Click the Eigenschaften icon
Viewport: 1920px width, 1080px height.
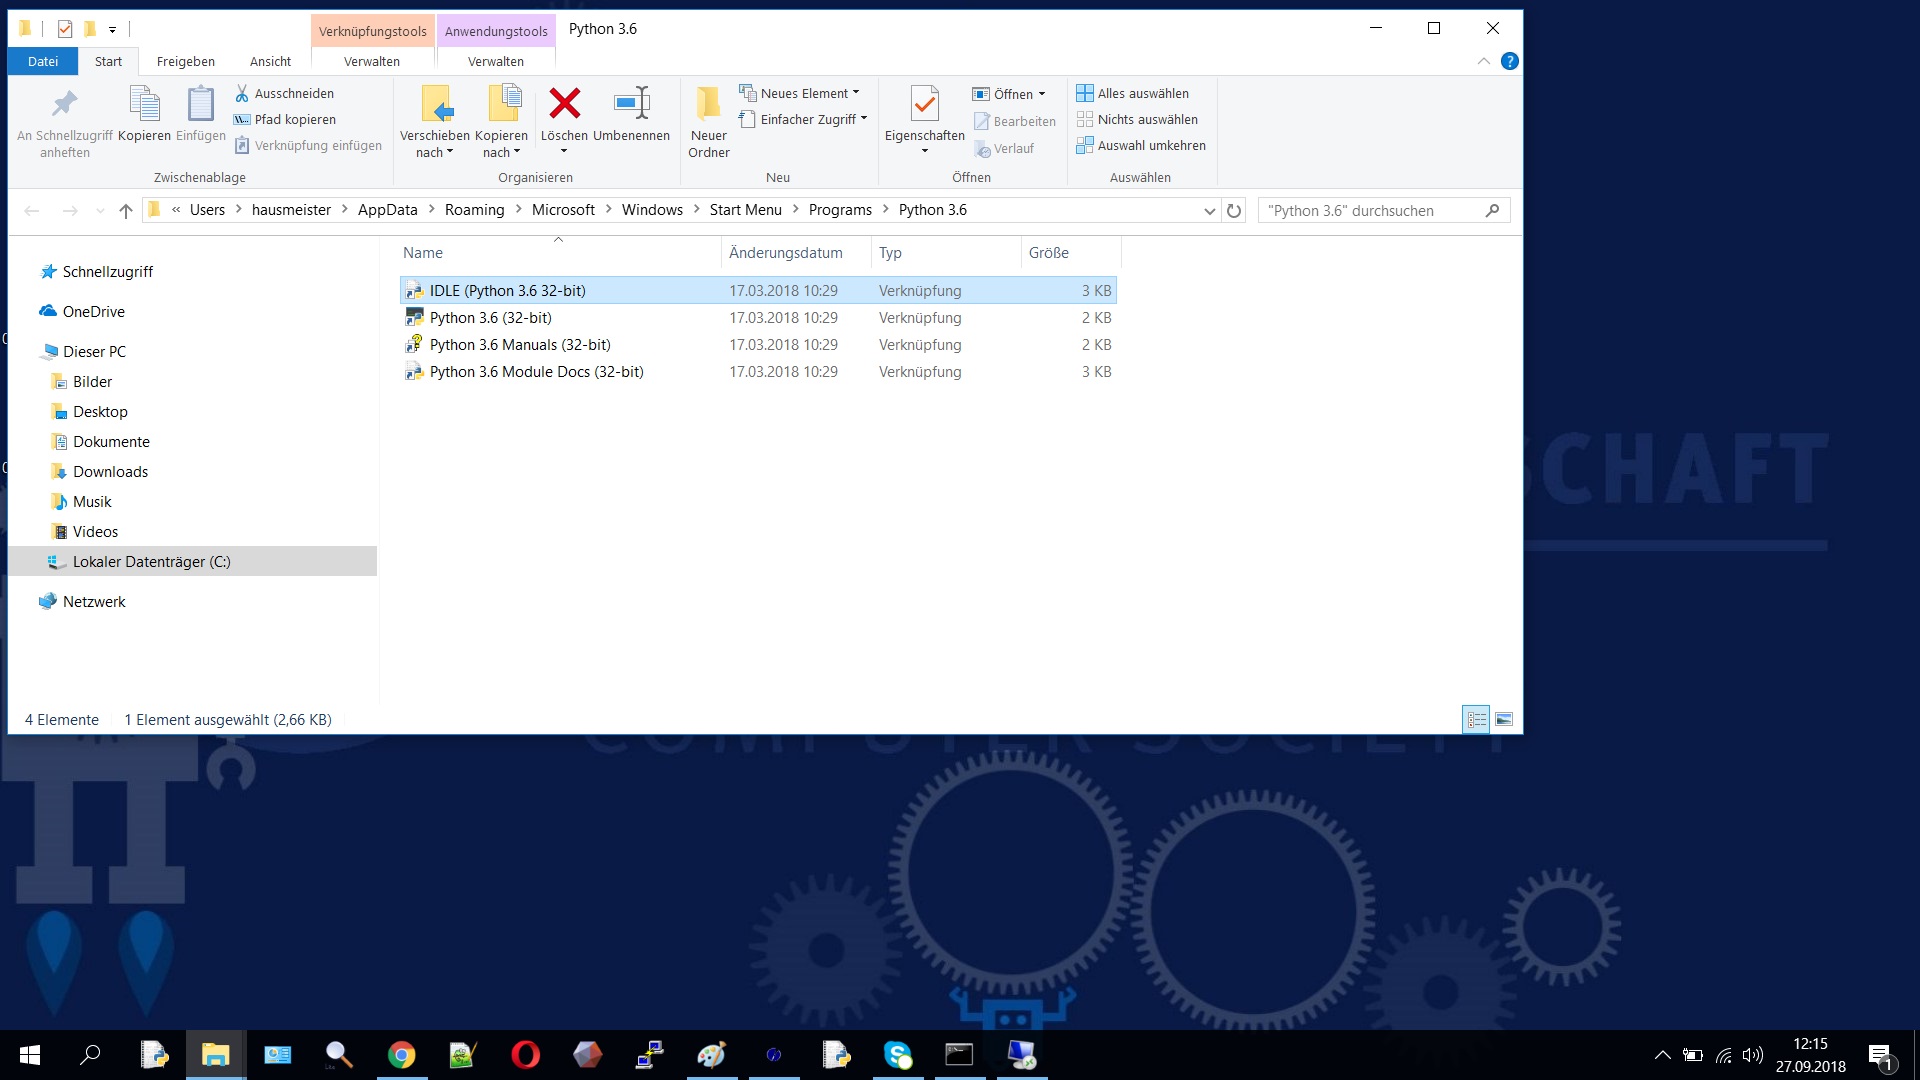click(x=925, y=104)
